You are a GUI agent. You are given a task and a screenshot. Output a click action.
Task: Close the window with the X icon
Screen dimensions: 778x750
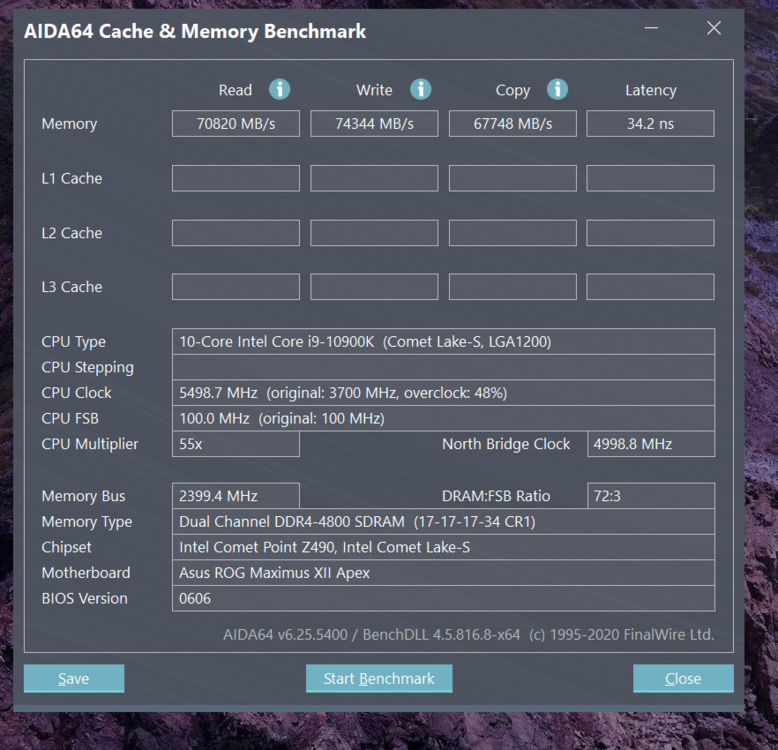pyautogui.click(x=714, y=28)
